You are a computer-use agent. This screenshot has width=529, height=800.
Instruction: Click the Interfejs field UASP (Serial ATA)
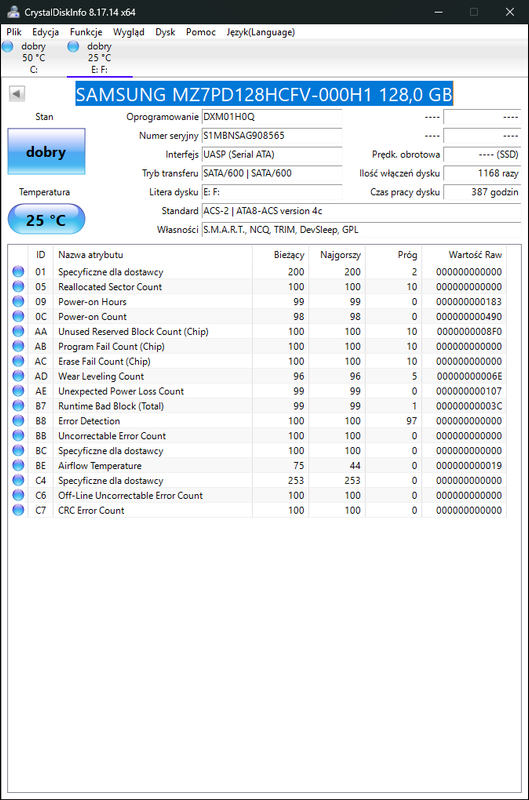(272, 155)
